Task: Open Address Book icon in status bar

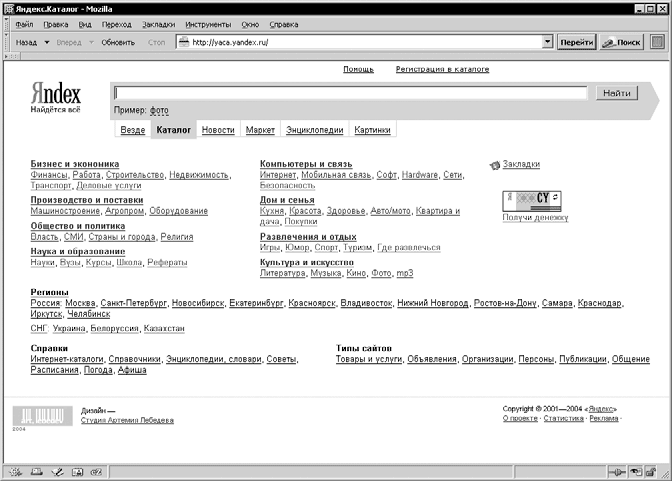Action: 77,472
